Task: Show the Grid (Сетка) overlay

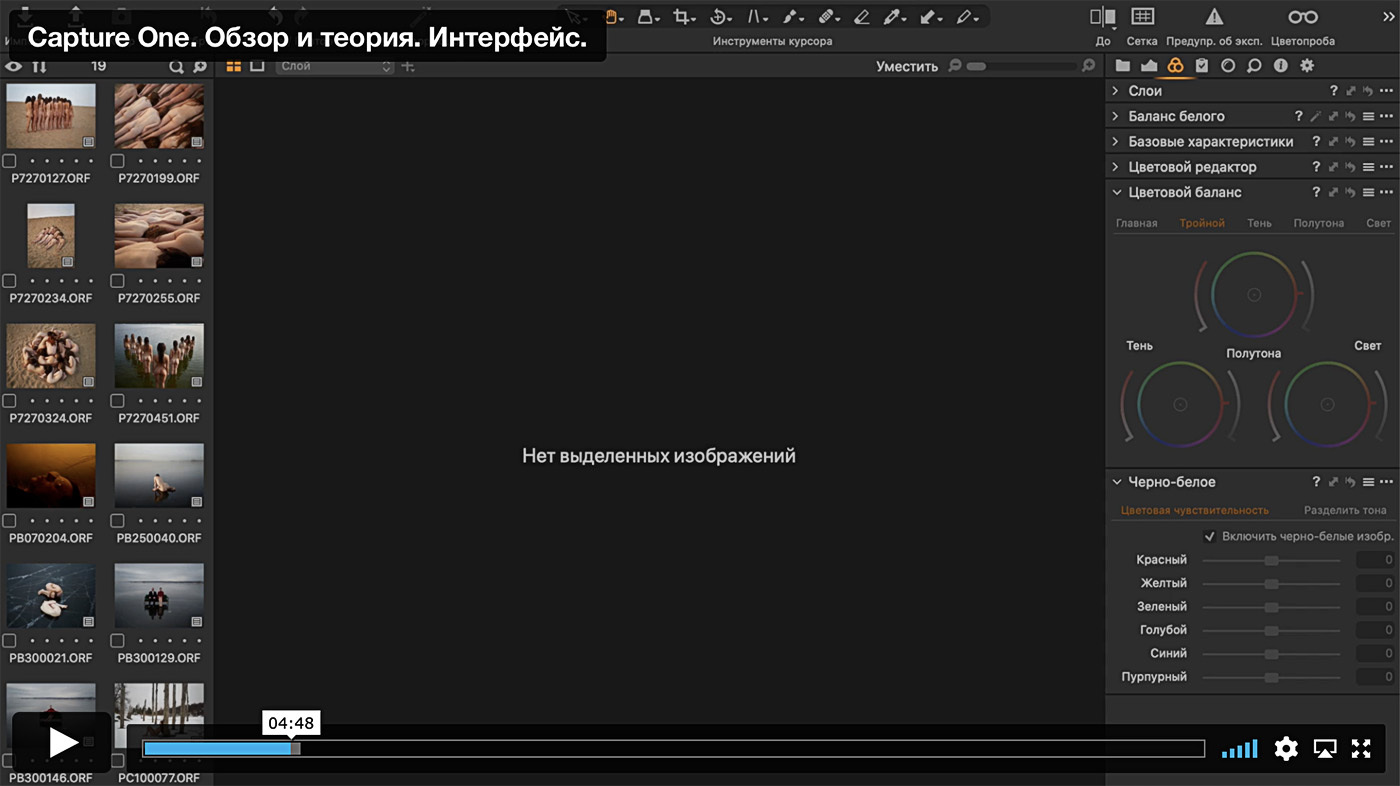Action: pyautogui.click(x=1142, y=17)
